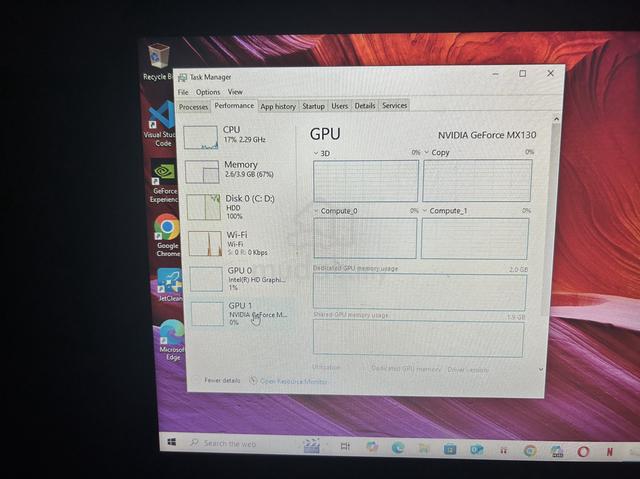640x479 pixels.
Task: Select the Performance tab
Action: (234, 106)
